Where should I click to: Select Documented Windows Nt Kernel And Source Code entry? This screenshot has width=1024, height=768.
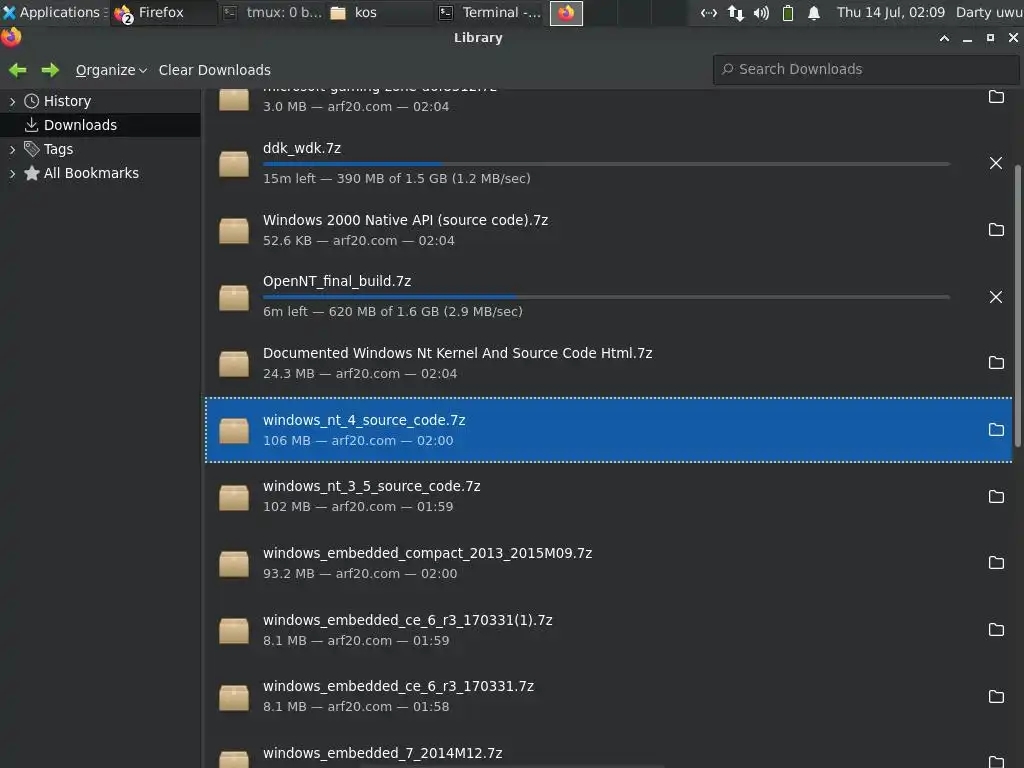(x=609, y=362)
